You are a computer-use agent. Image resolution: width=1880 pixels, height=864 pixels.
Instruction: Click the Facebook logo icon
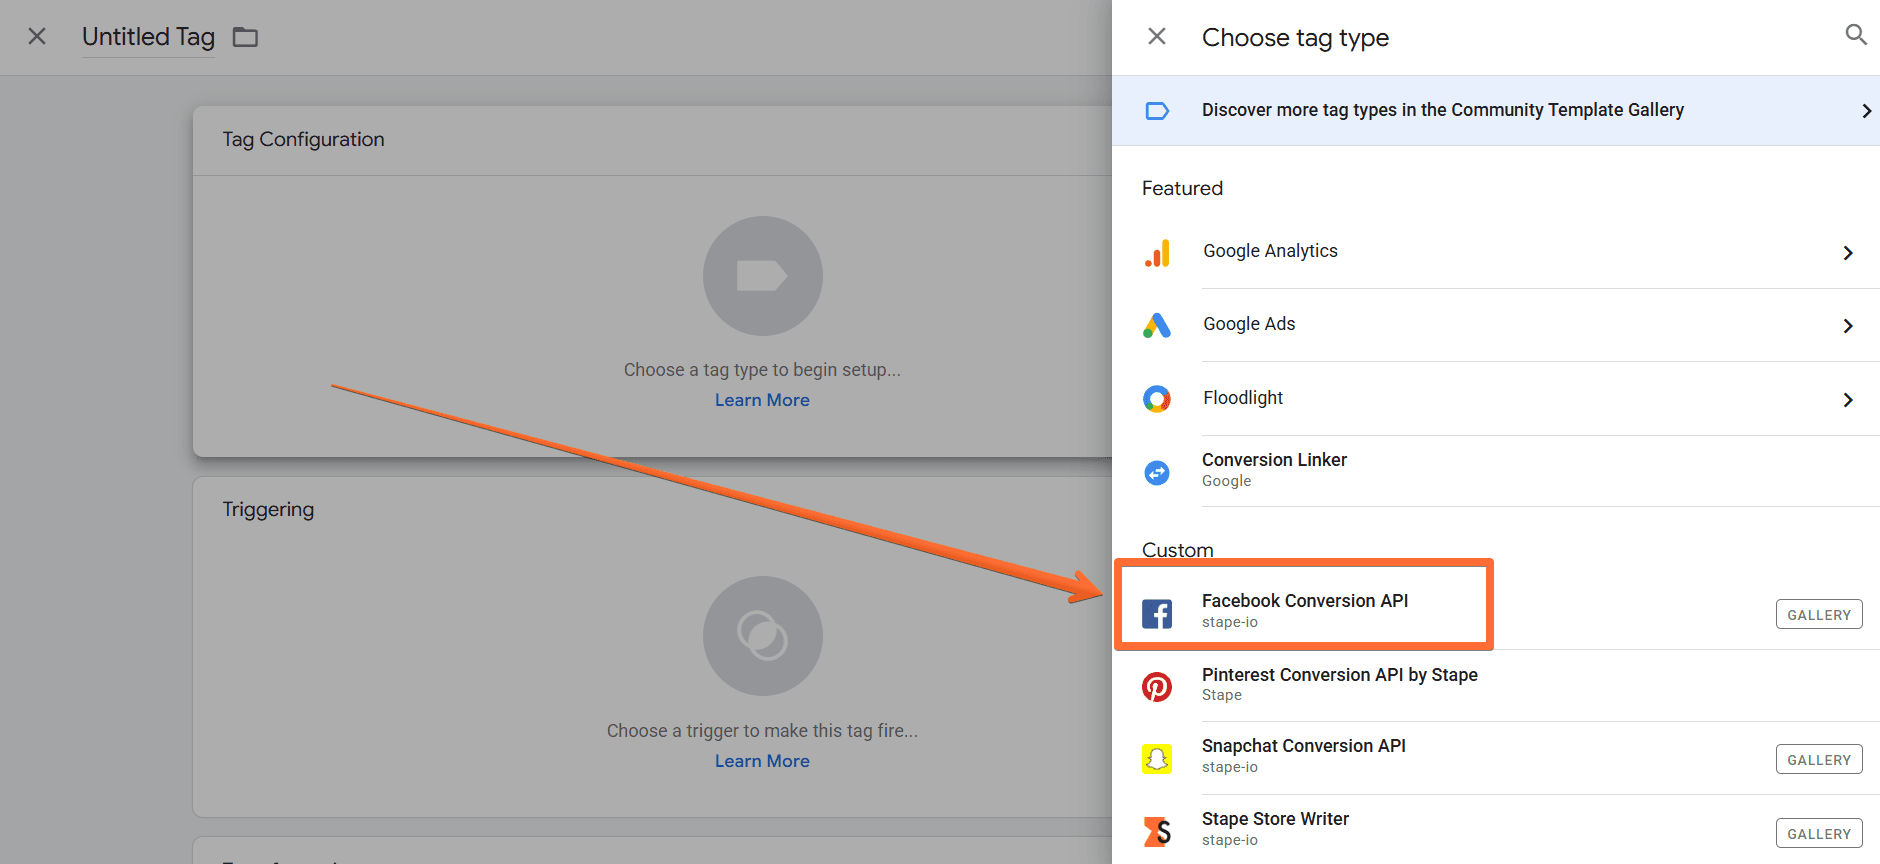[x=1157, y=613]
